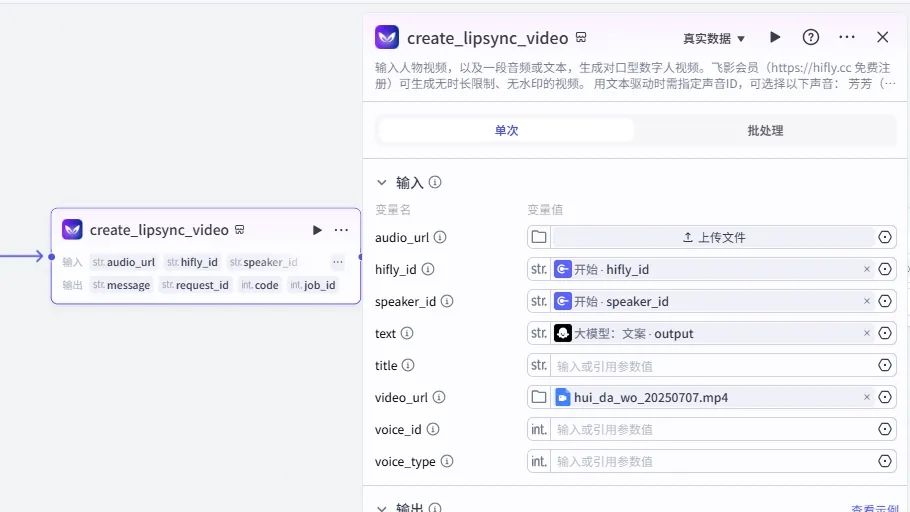Screen dimensions: 910x512
Task: Show info tooltip for audio_url
Action: 440,237
